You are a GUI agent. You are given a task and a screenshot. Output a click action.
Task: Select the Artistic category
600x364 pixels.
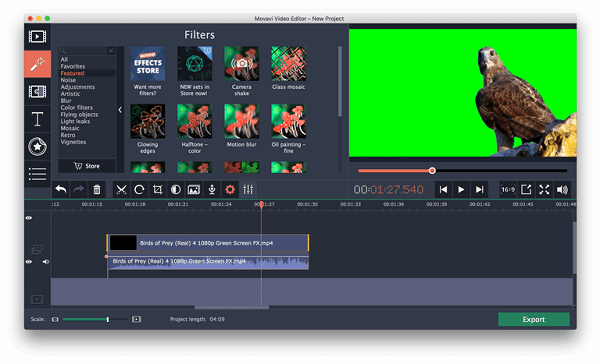click(x=70, y=94)
